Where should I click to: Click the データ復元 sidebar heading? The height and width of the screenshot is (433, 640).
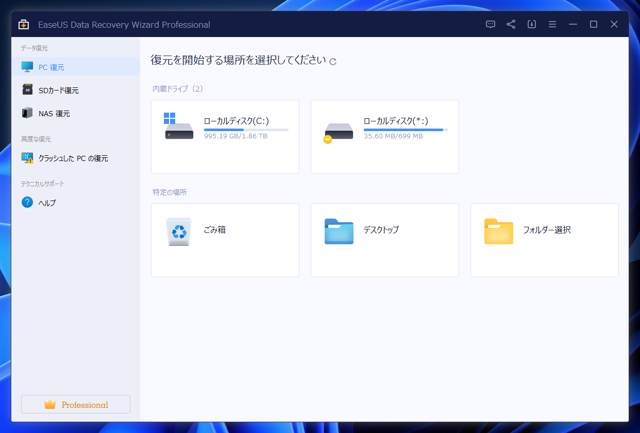pos(34,48)
